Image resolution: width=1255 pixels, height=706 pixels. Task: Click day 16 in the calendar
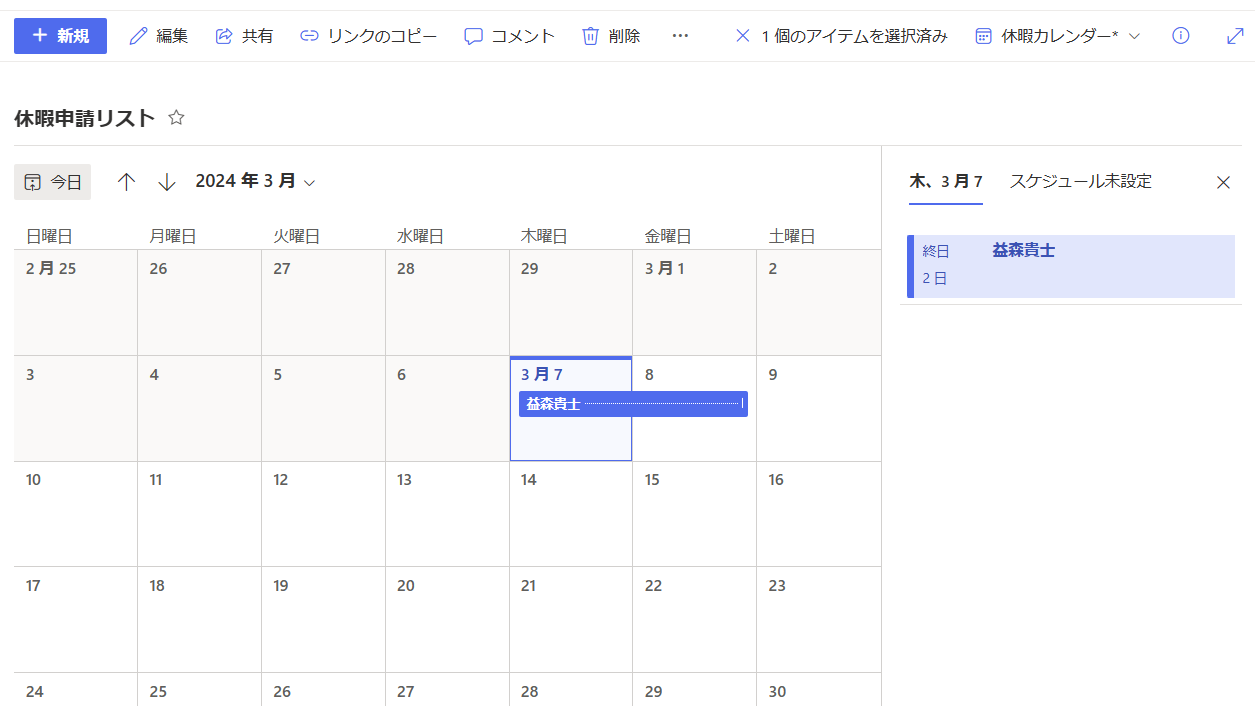point(818,514)
